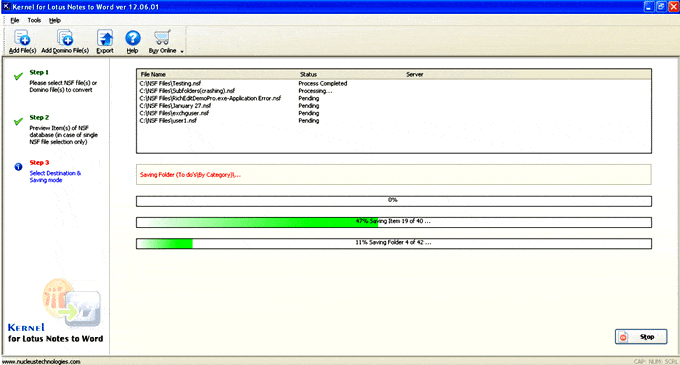Close the Kernel for Lotus Notes window
Viewport: 680px width, 365px height.
pyautogui.click(x=673, y=7)
